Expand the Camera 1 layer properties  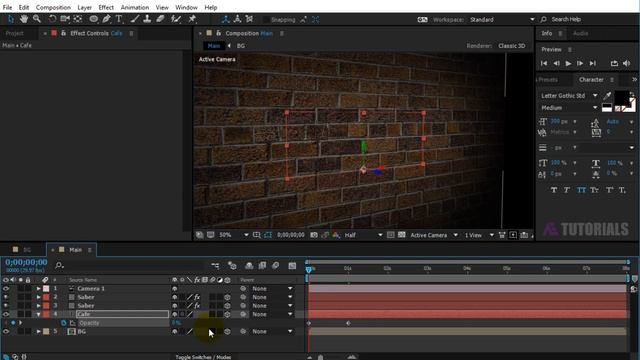coord(38,289)
